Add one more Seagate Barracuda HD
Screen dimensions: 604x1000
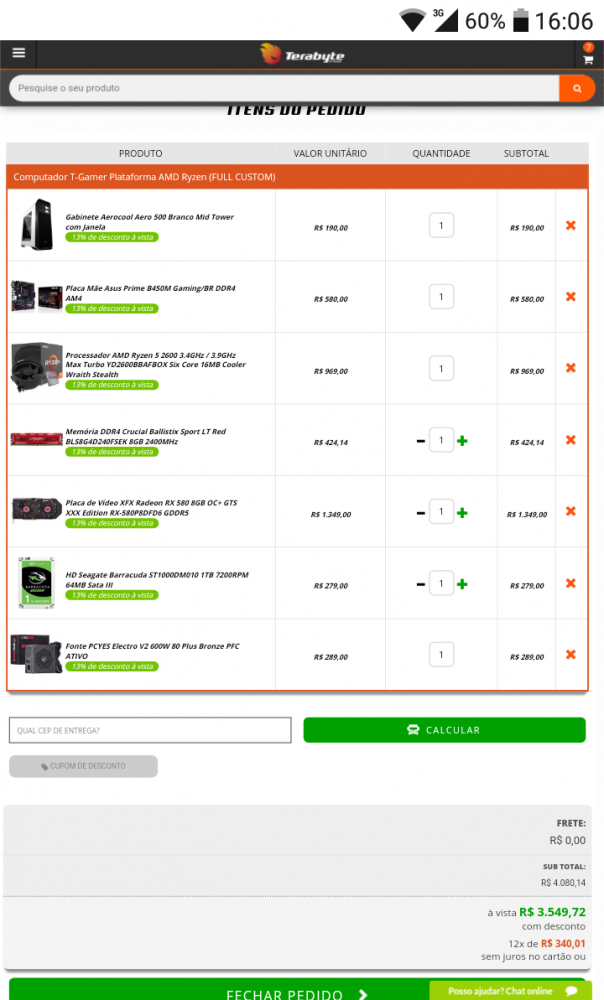[462, 584]
